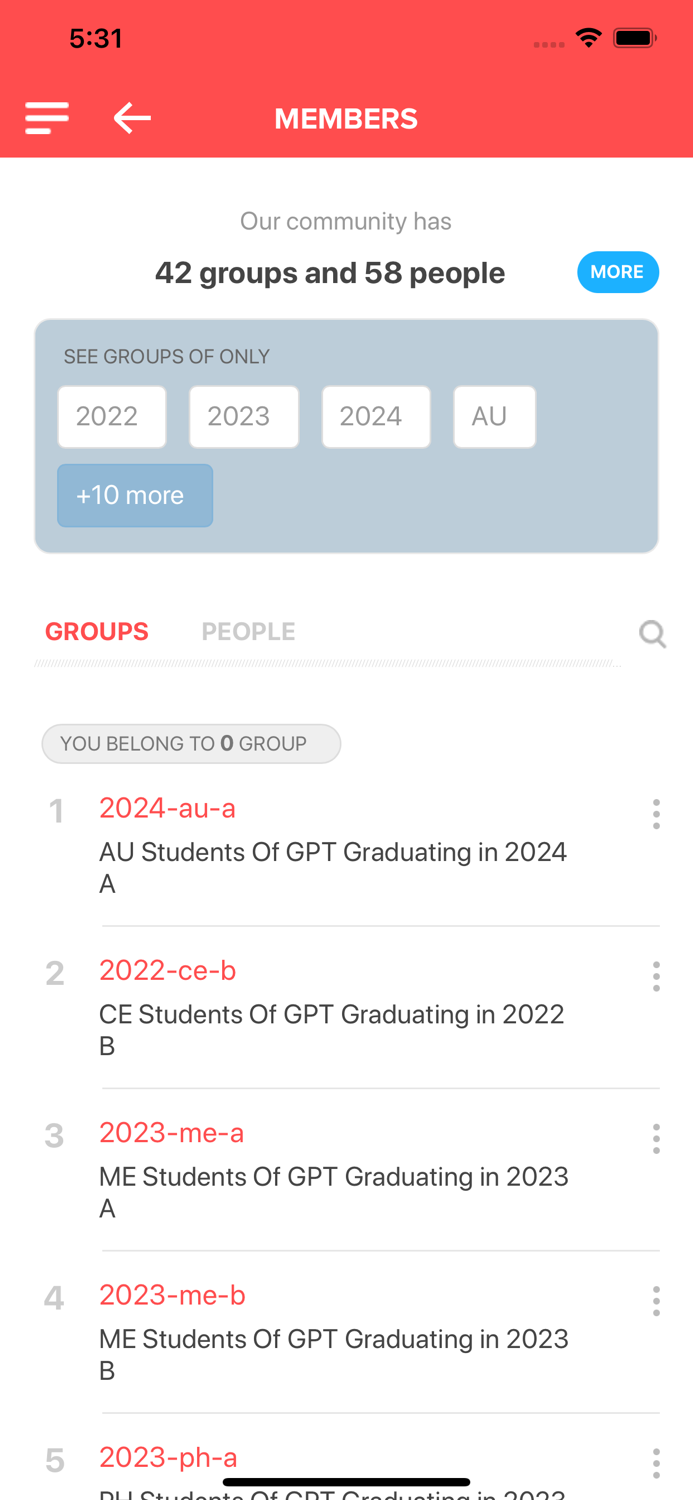
Task: Open the group named 2023-me-b
Action: (172, 1295)
